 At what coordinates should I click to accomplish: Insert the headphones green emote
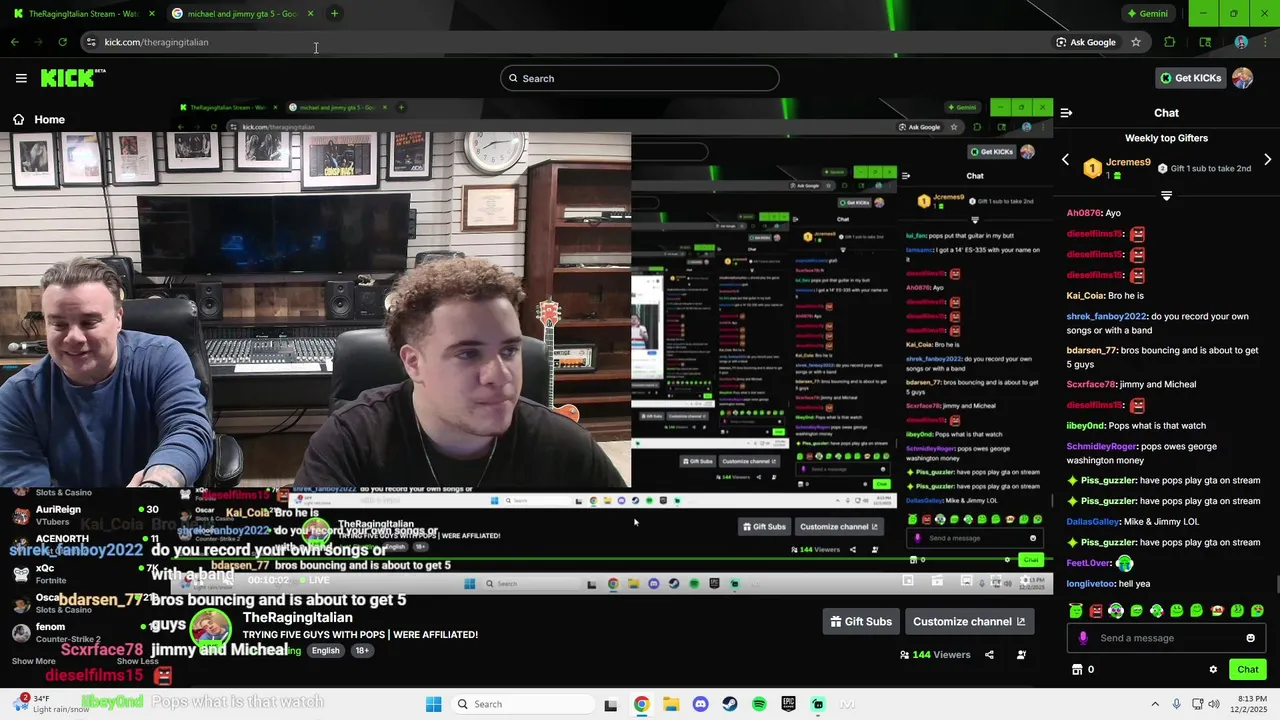click(1116, 610)
